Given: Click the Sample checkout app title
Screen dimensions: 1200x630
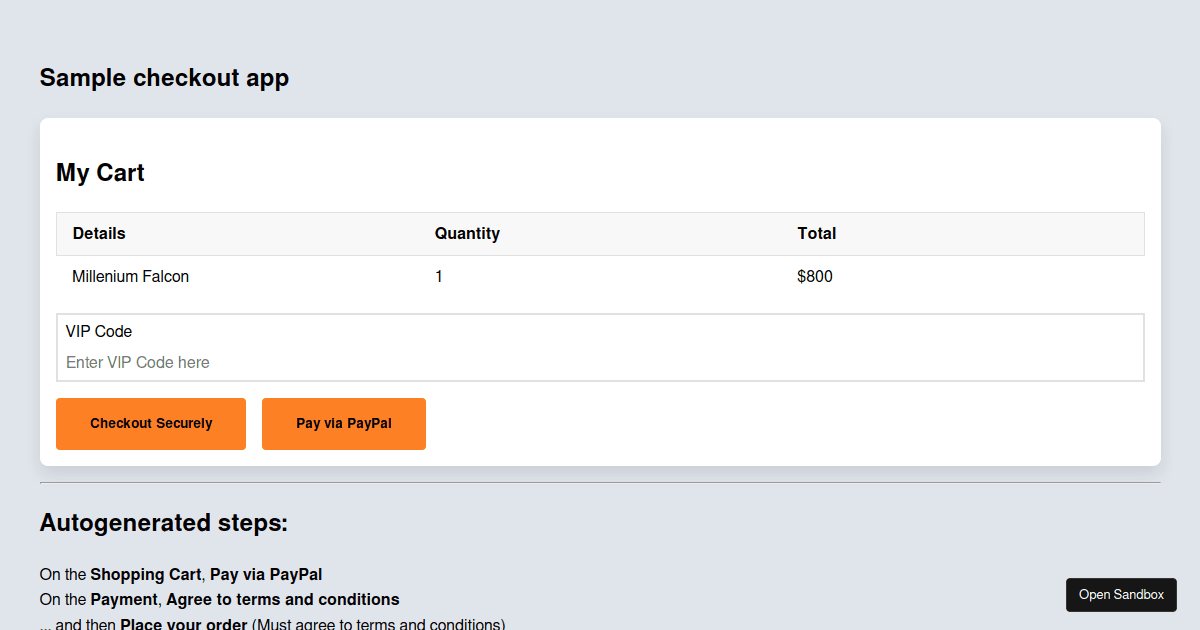Looking at the screenshot, I should point(164,77).
